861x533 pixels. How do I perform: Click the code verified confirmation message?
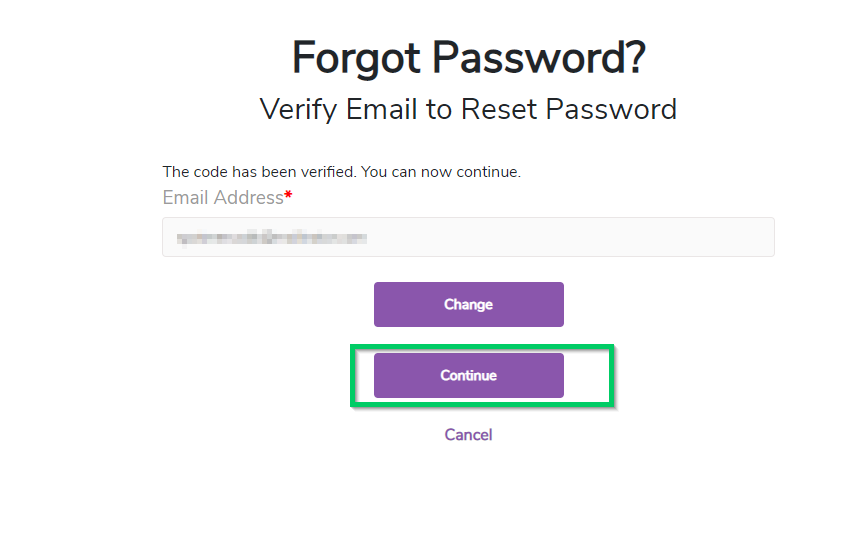(341, 172)
